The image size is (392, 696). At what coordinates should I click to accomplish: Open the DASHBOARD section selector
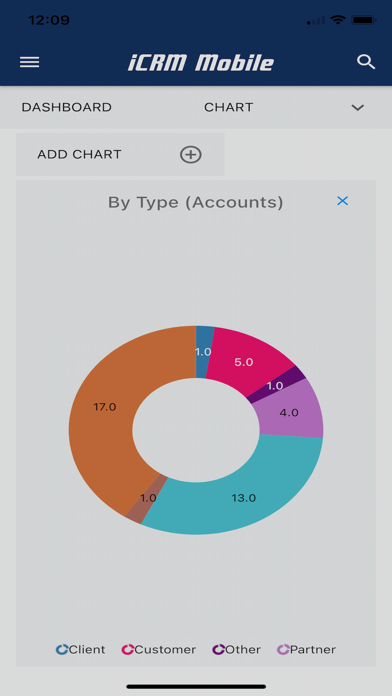click(67, 107)
